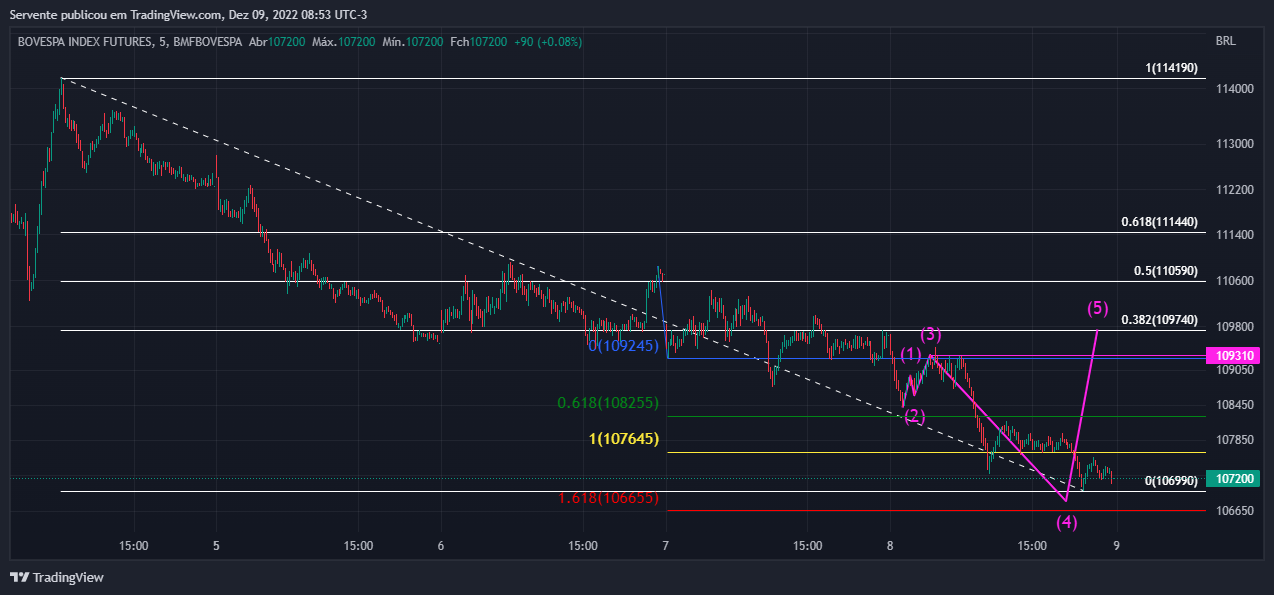Image resolution: width=1274 pixels, height=595 pixels.
Task: Click the 0.5(110590) Fibonacci label
Action: click(x=1165, y=271)
